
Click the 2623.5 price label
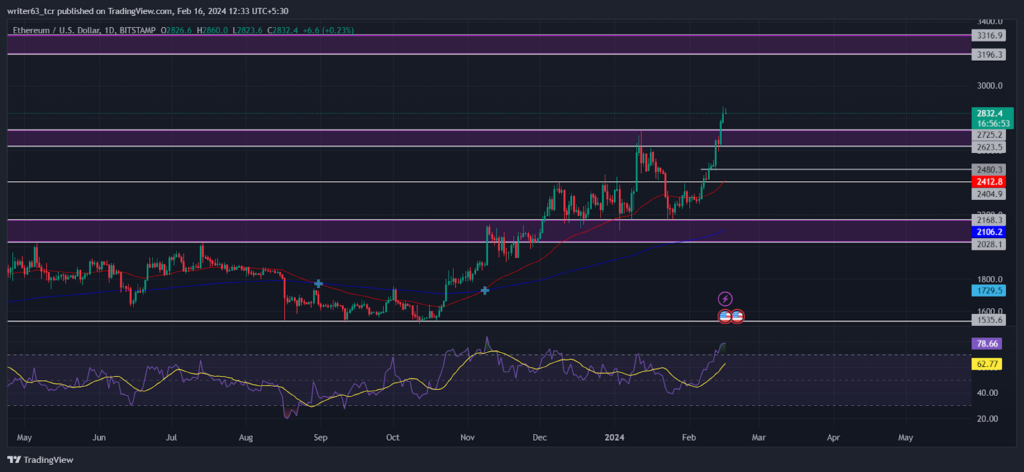[987, 148]
